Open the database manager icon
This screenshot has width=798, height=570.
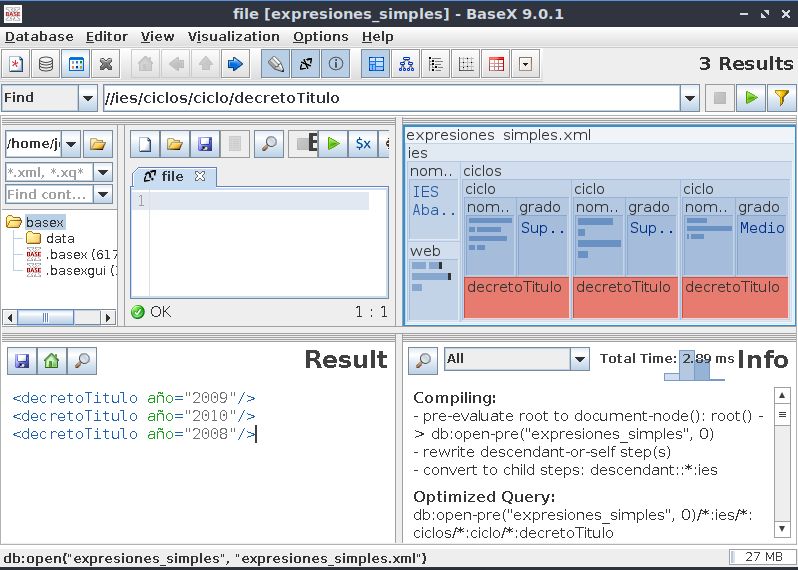45,64
